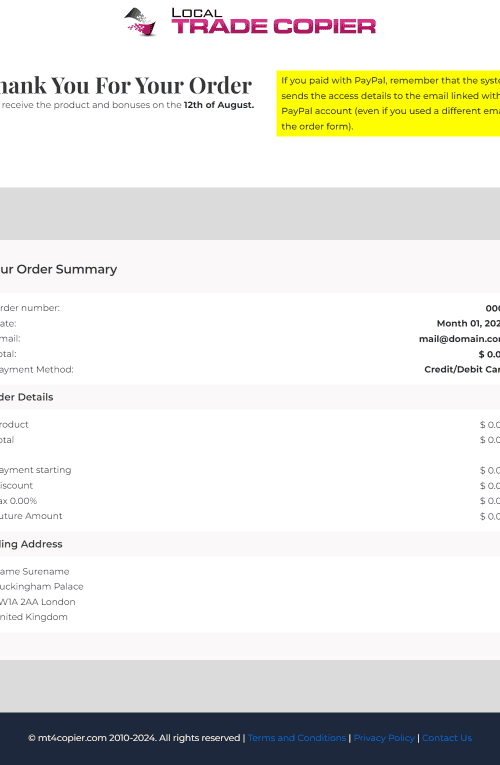Follow the Contact Us footer link
500x765 pixels.
(x=447, y=738)
